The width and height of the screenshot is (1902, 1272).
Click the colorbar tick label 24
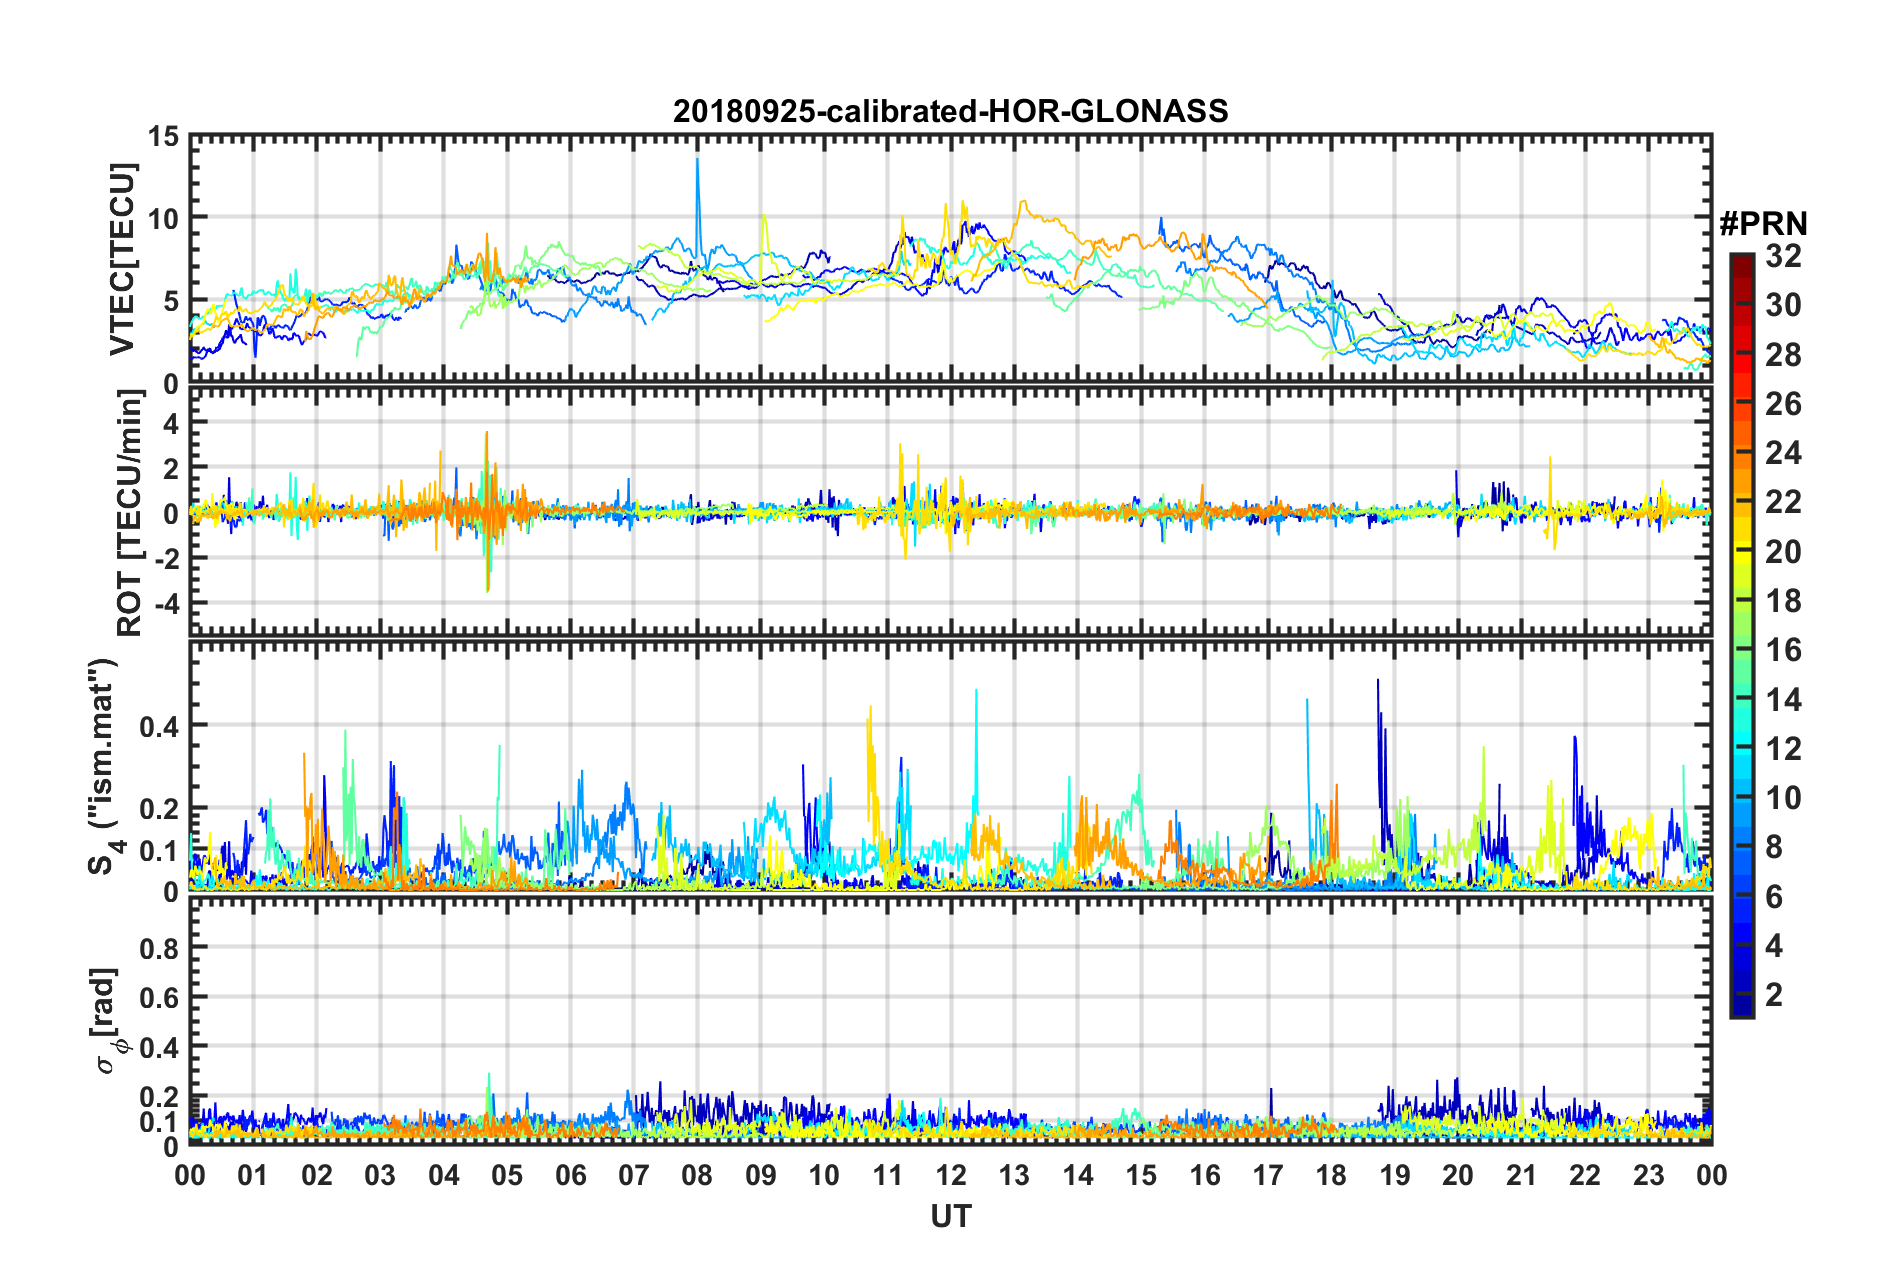[x=1783, y=453]
